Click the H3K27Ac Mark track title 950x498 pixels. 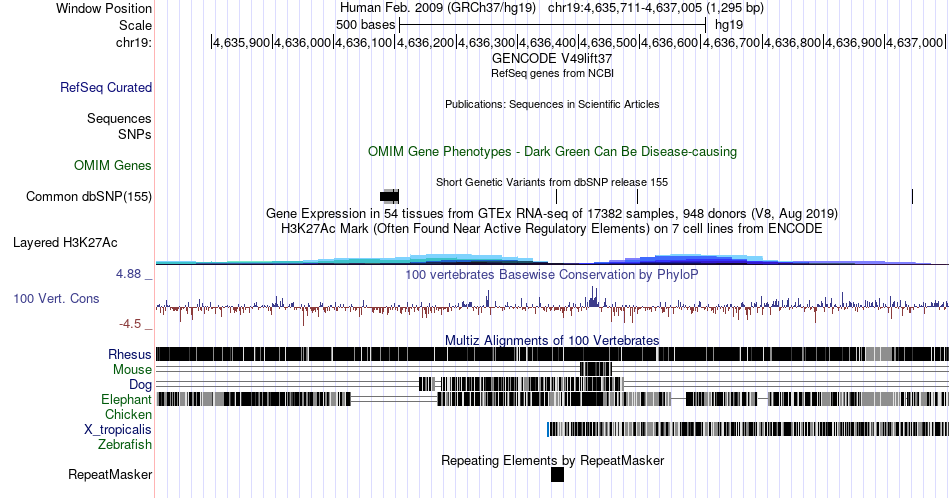click(552, 228)
